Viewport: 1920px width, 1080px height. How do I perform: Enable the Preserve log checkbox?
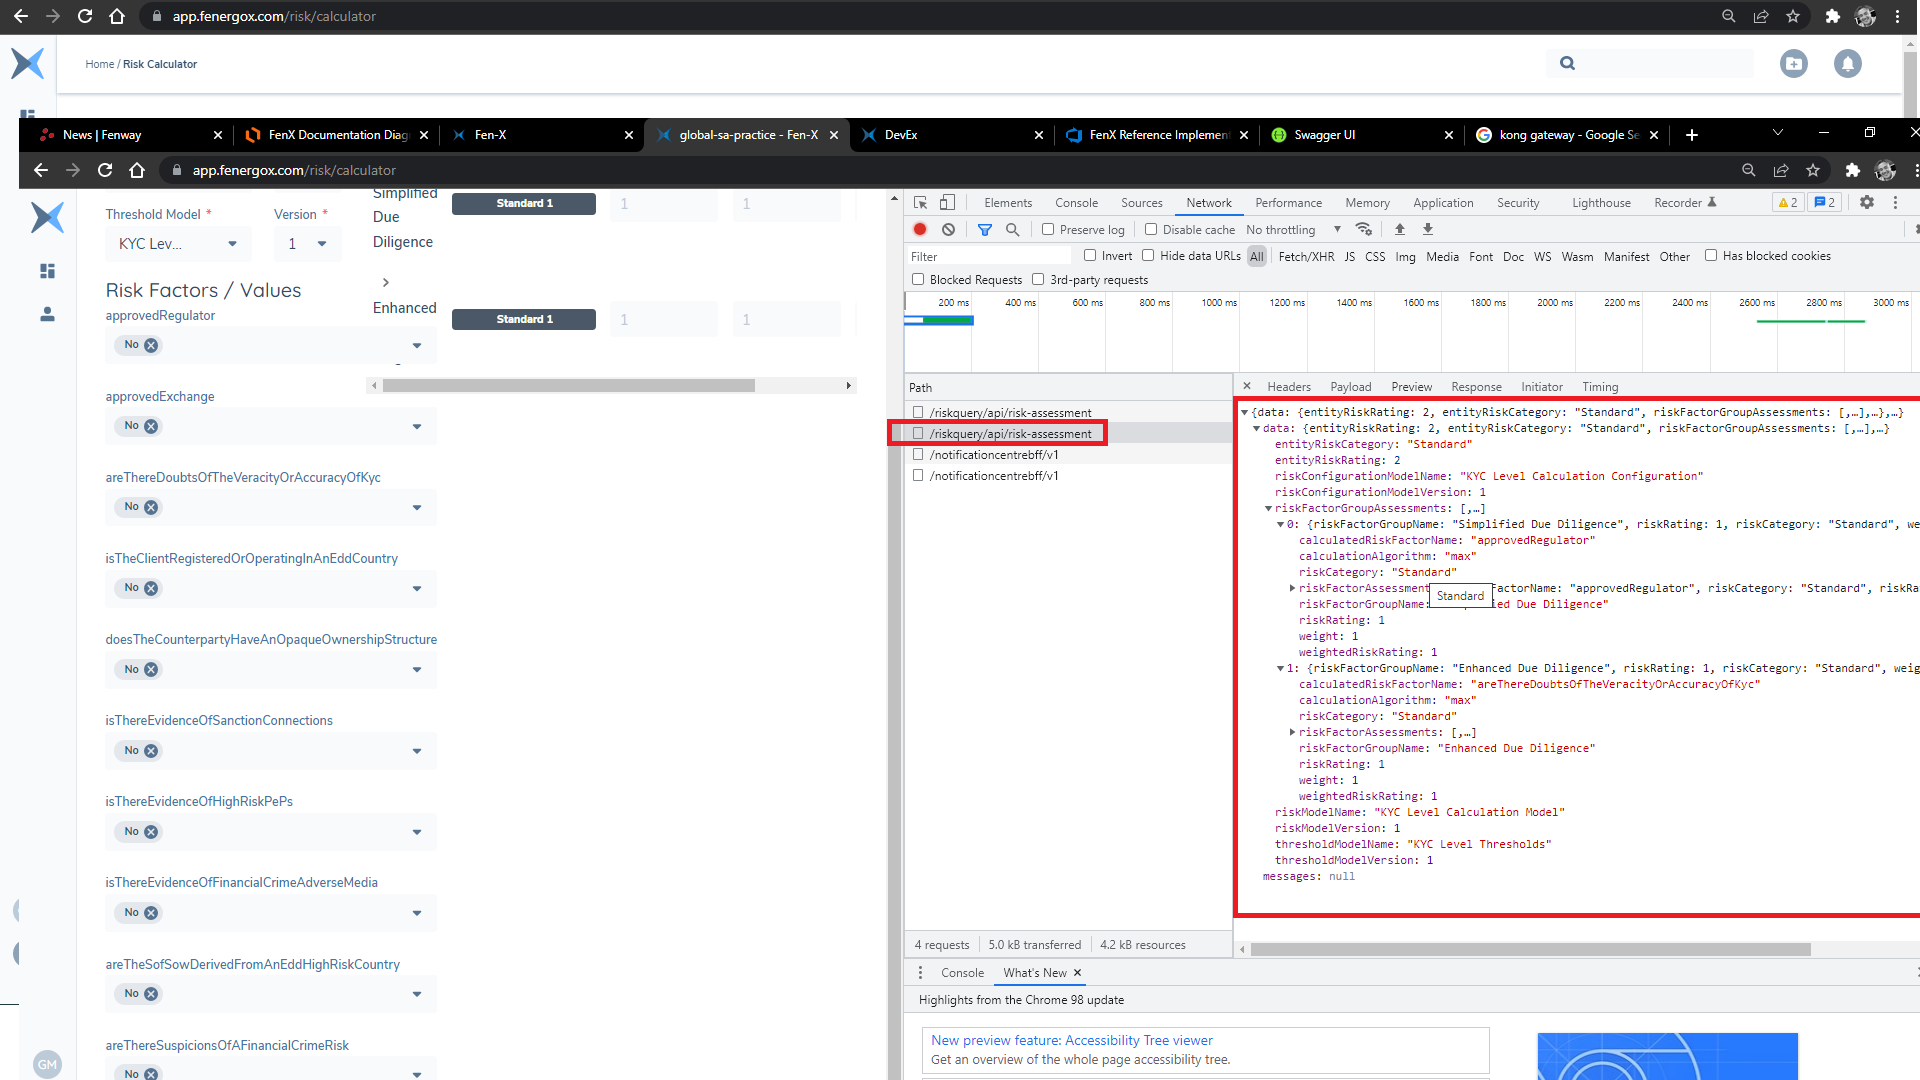click(x=1048, y=229)
